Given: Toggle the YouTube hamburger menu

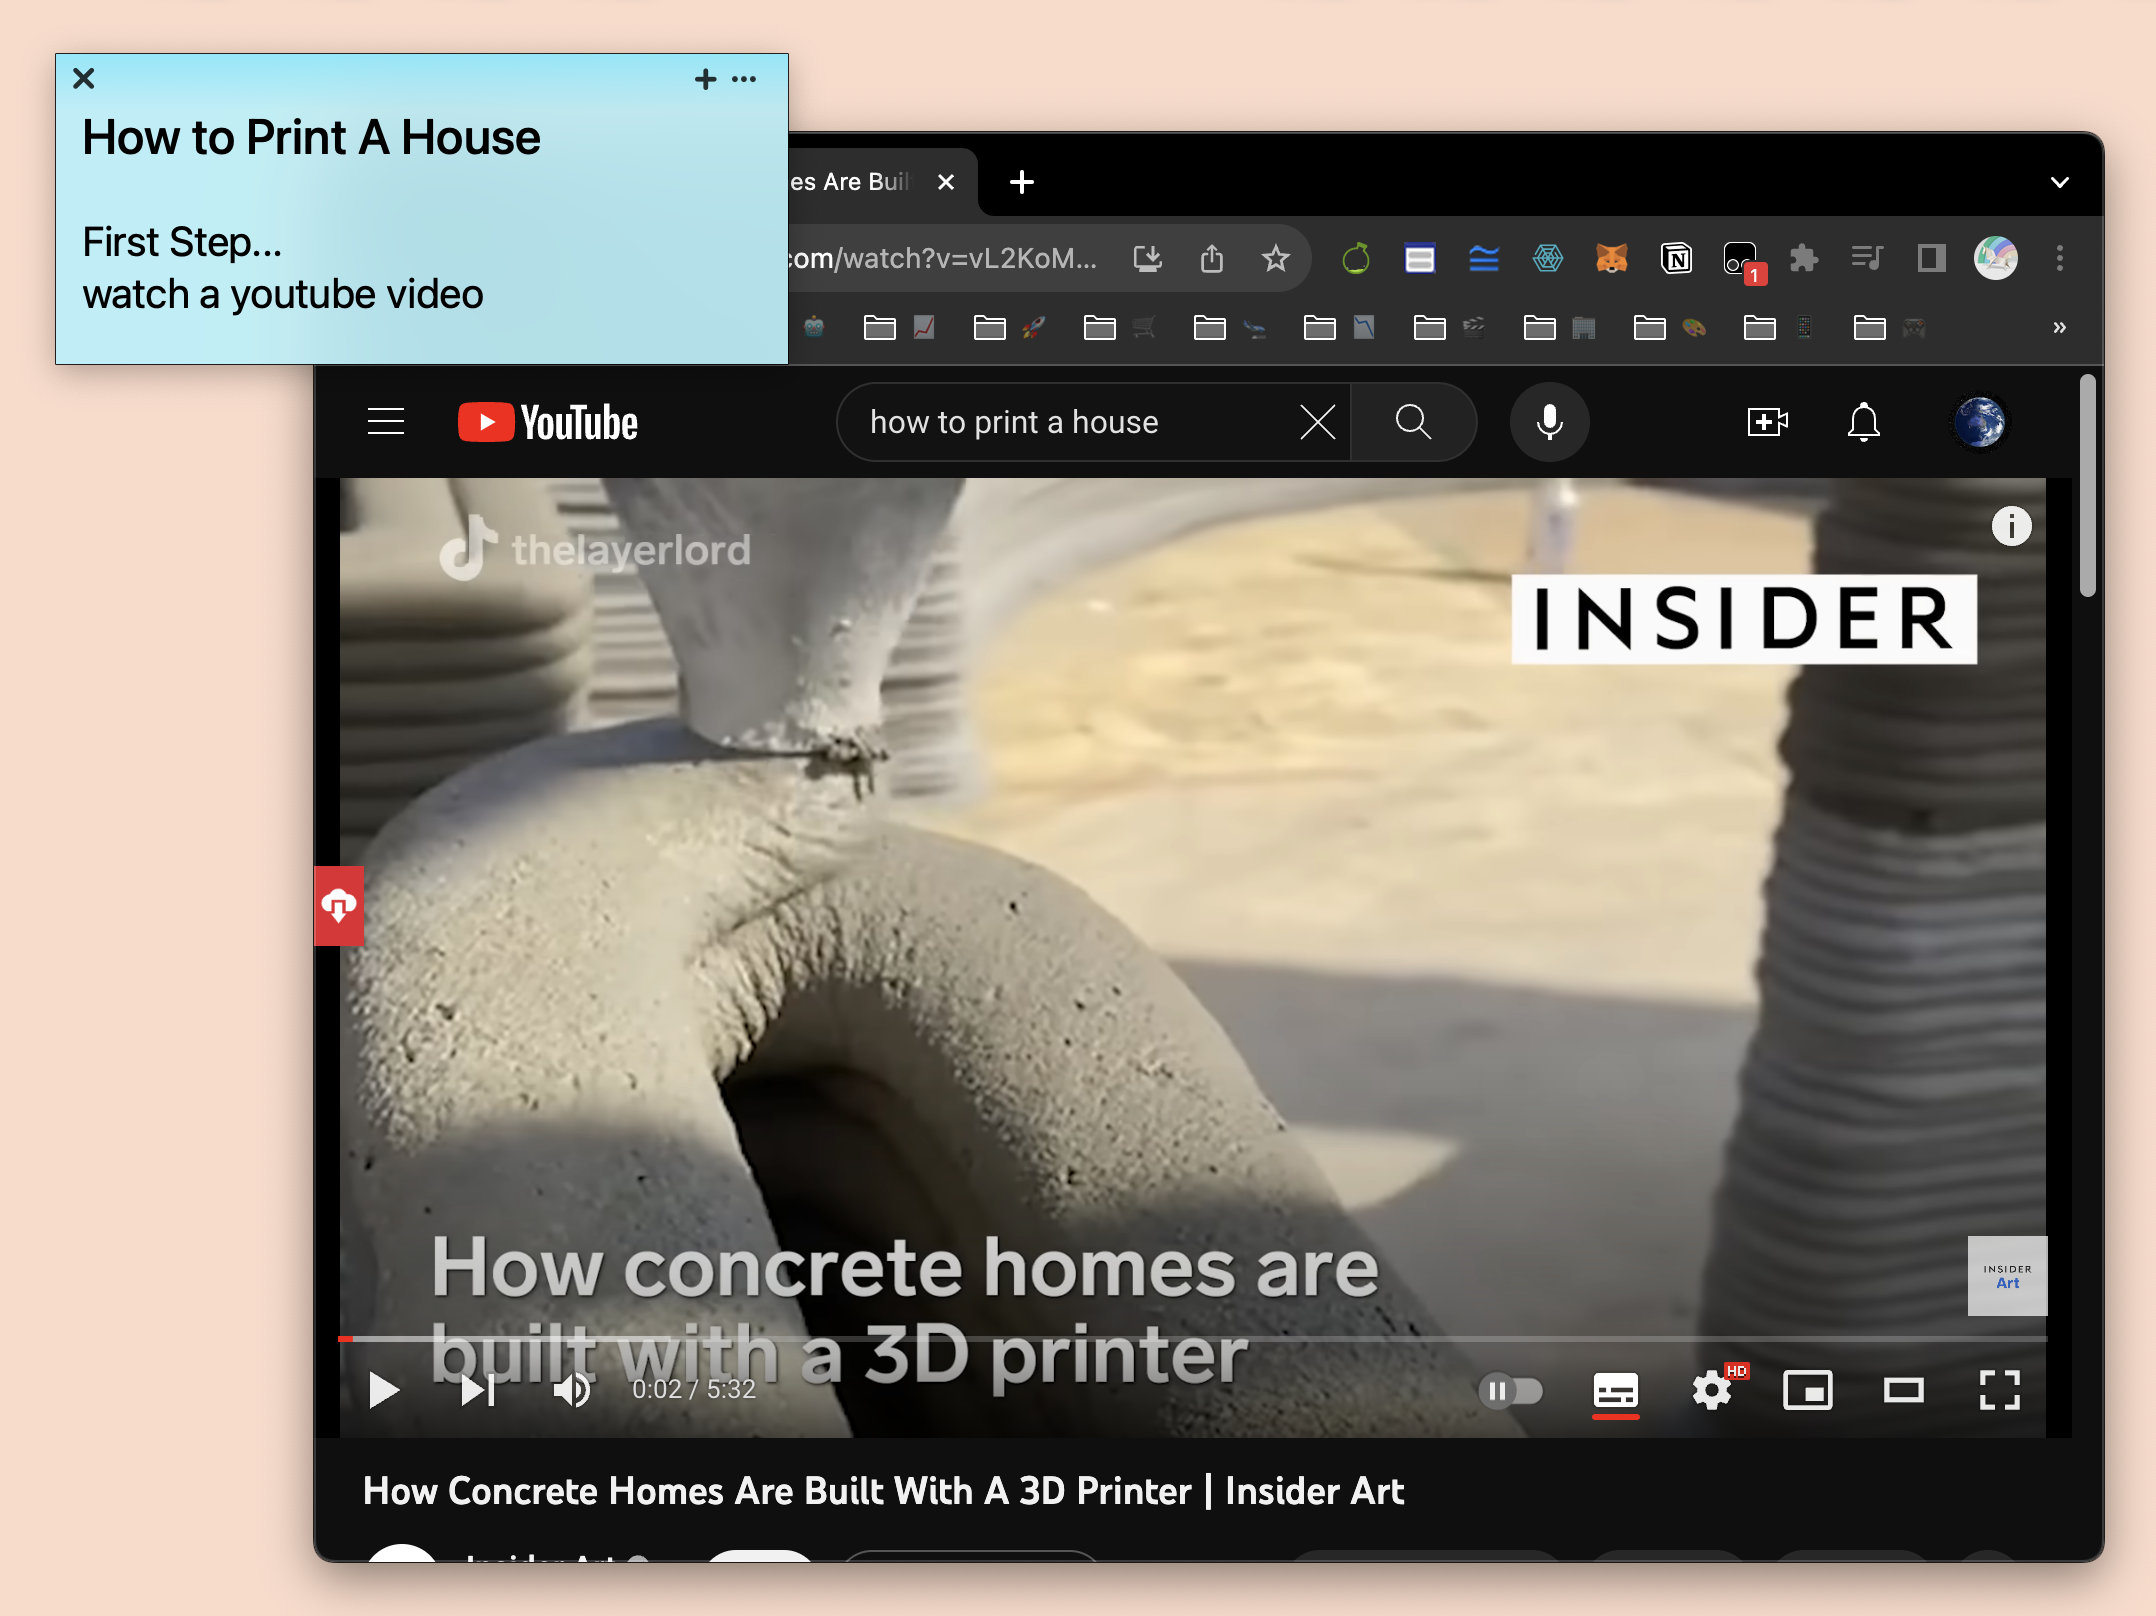Looking at the screenshot, I should click(x=386, y=421).
